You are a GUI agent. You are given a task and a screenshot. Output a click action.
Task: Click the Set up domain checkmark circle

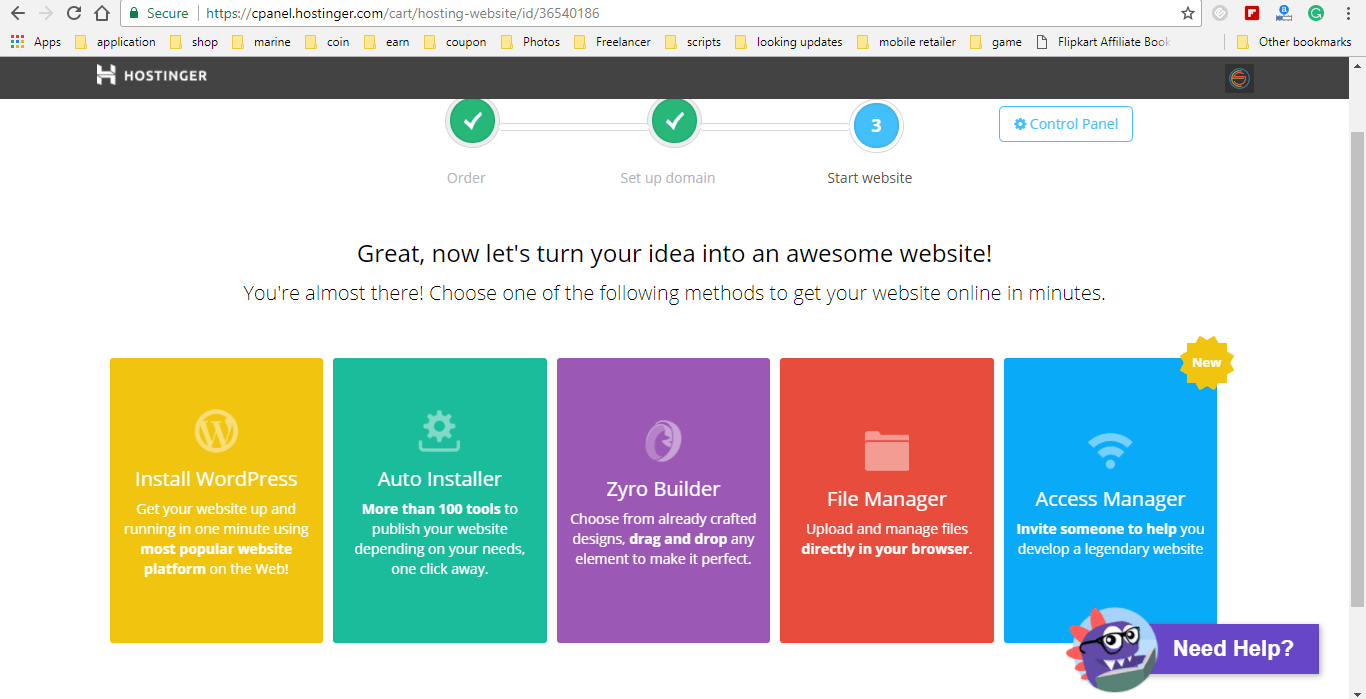point(675,122)
